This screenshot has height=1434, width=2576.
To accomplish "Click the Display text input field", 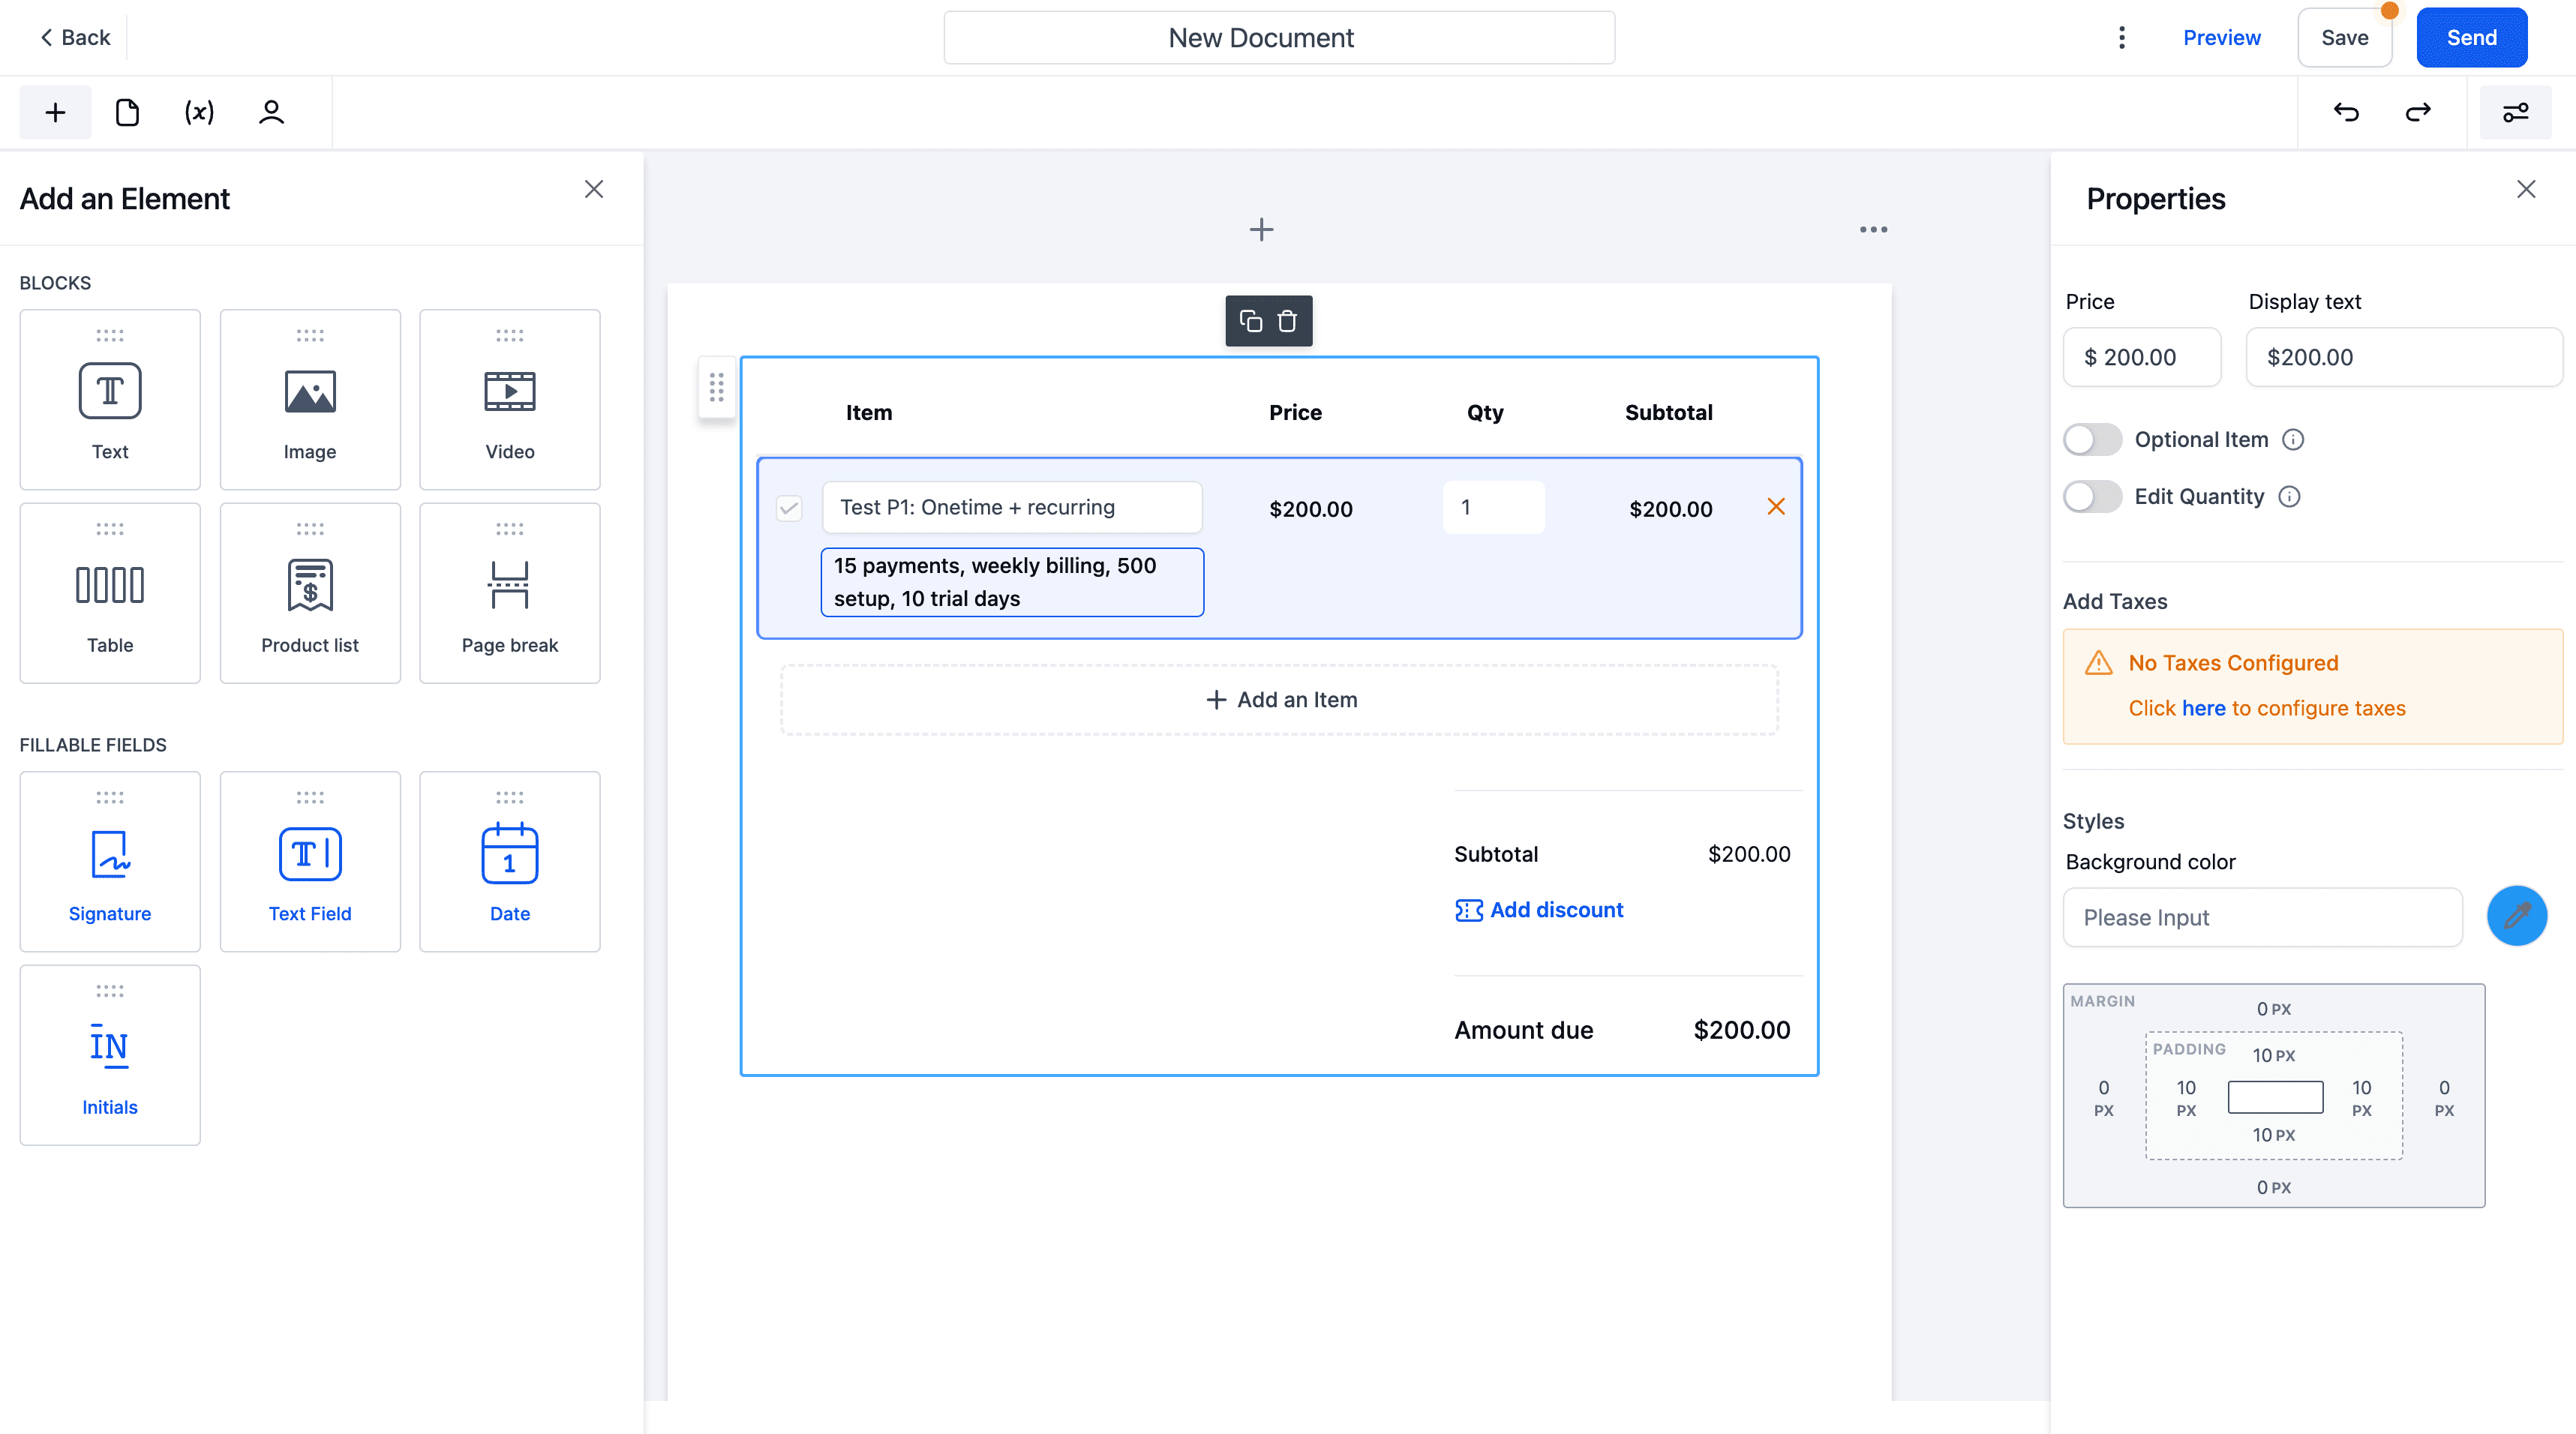I will [x=2404, y=357].
